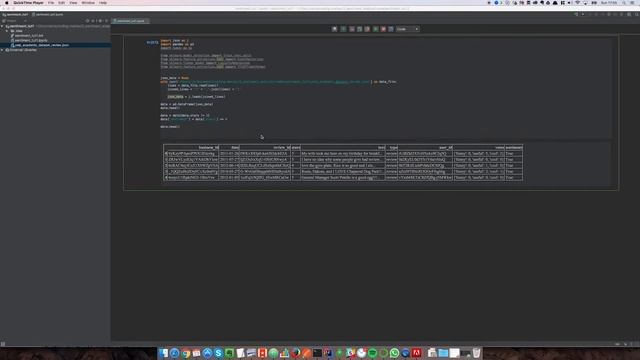
Task: Open Google Chrome from the Dock
Action: click(x=186, y=353)
